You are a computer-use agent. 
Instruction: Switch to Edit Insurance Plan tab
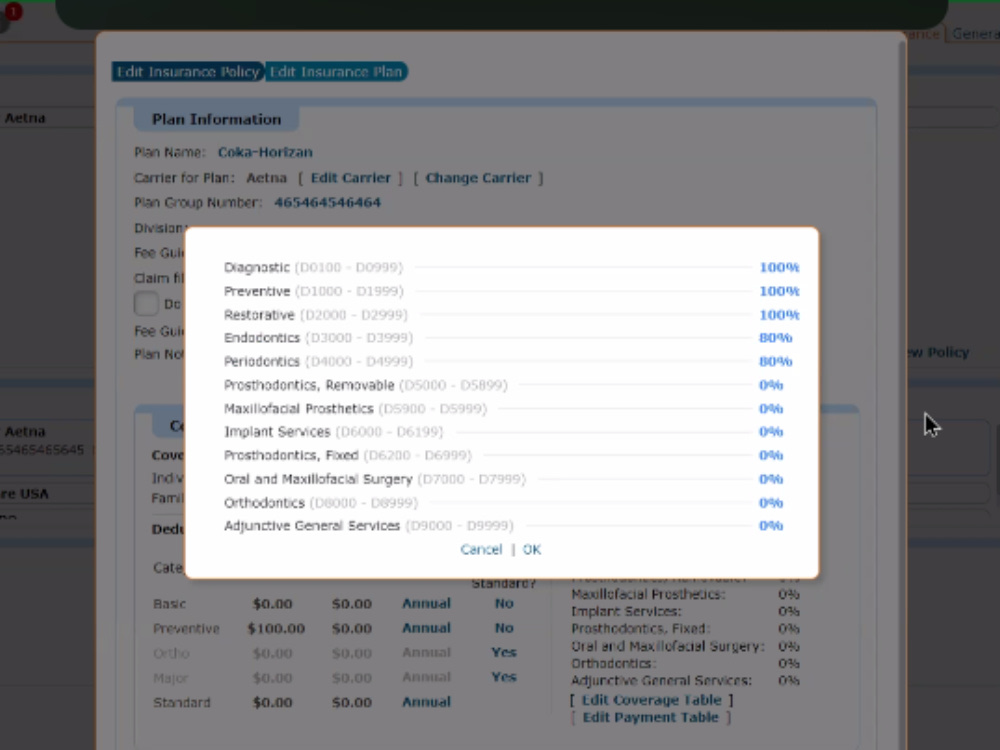(x=336, y=71)
